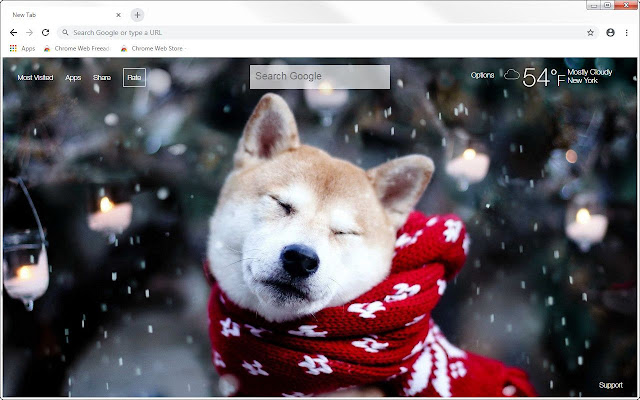The height and width of the screenshot is (400, 640).
Task: Bookmark this page with the star icon
Action: pyautogui.click(x=590, y=33)
